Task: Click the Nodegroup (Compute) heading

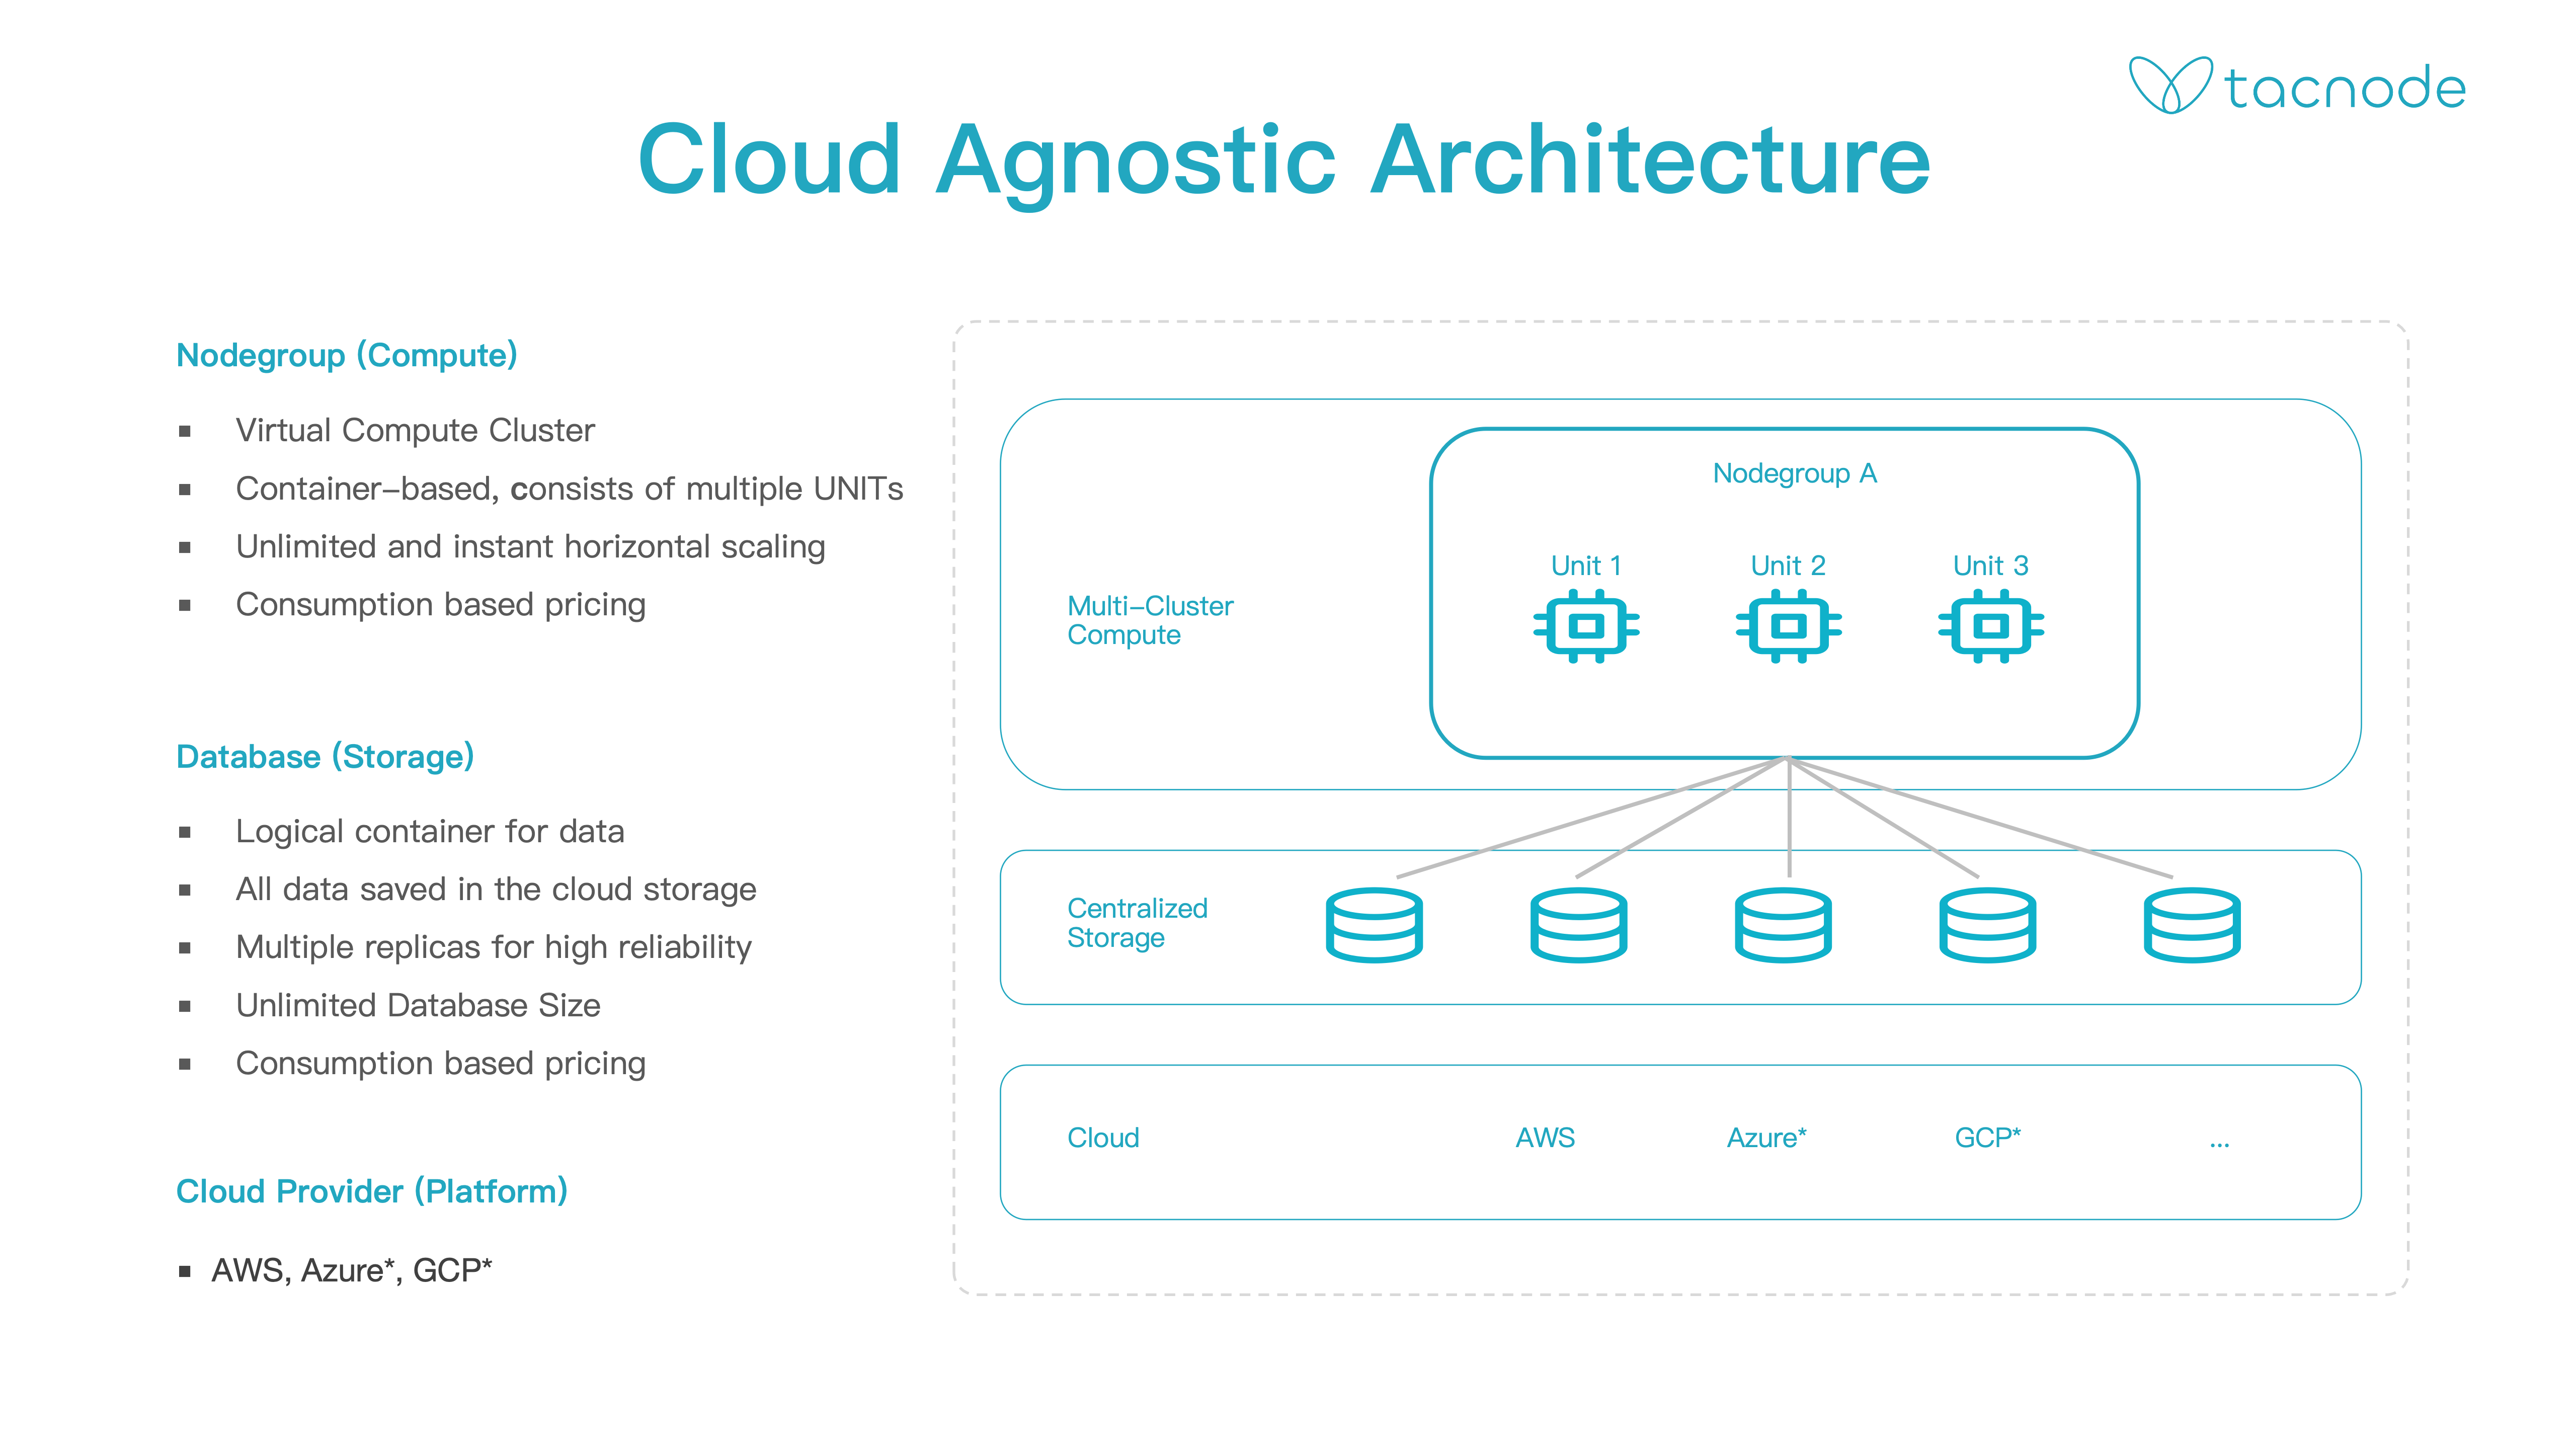Action: [347, 356]
